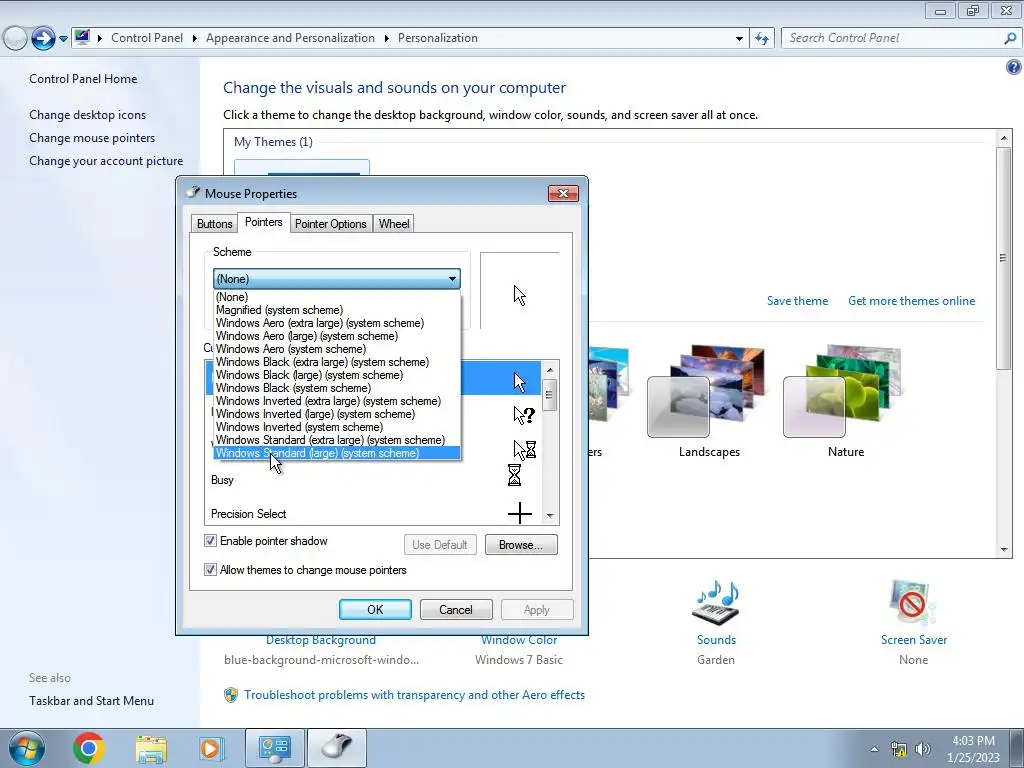Click the Help Select pointer icon
Viewport: 1024px width, 768px height.
pyautogui.click(x=524, y=415)
